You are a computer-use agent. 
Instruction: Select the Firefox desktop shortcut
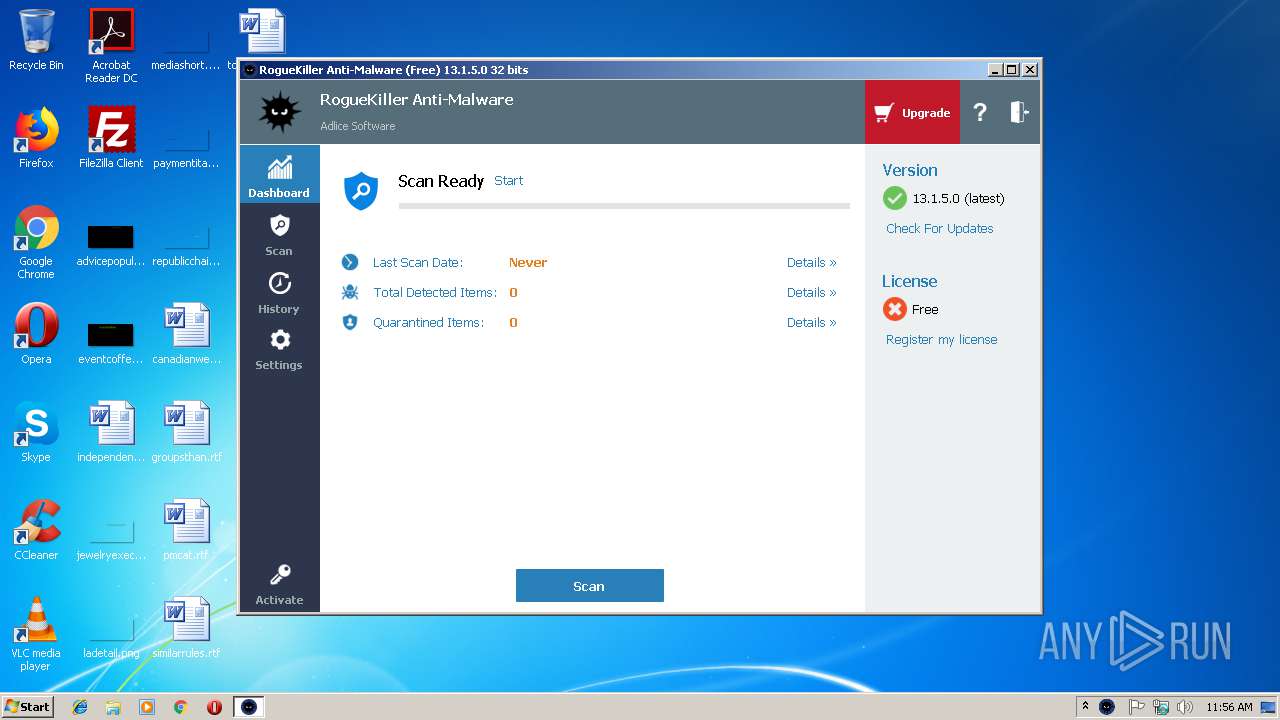(x=36, y=138)
